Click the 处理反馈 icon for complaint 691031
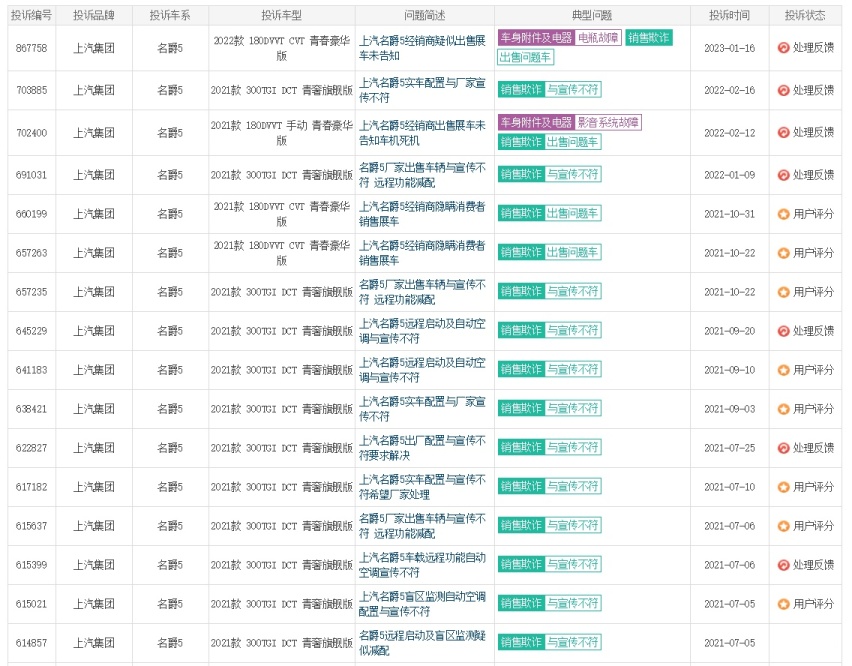The height and width of the screenshot is (666, 852). pos(783,175)
